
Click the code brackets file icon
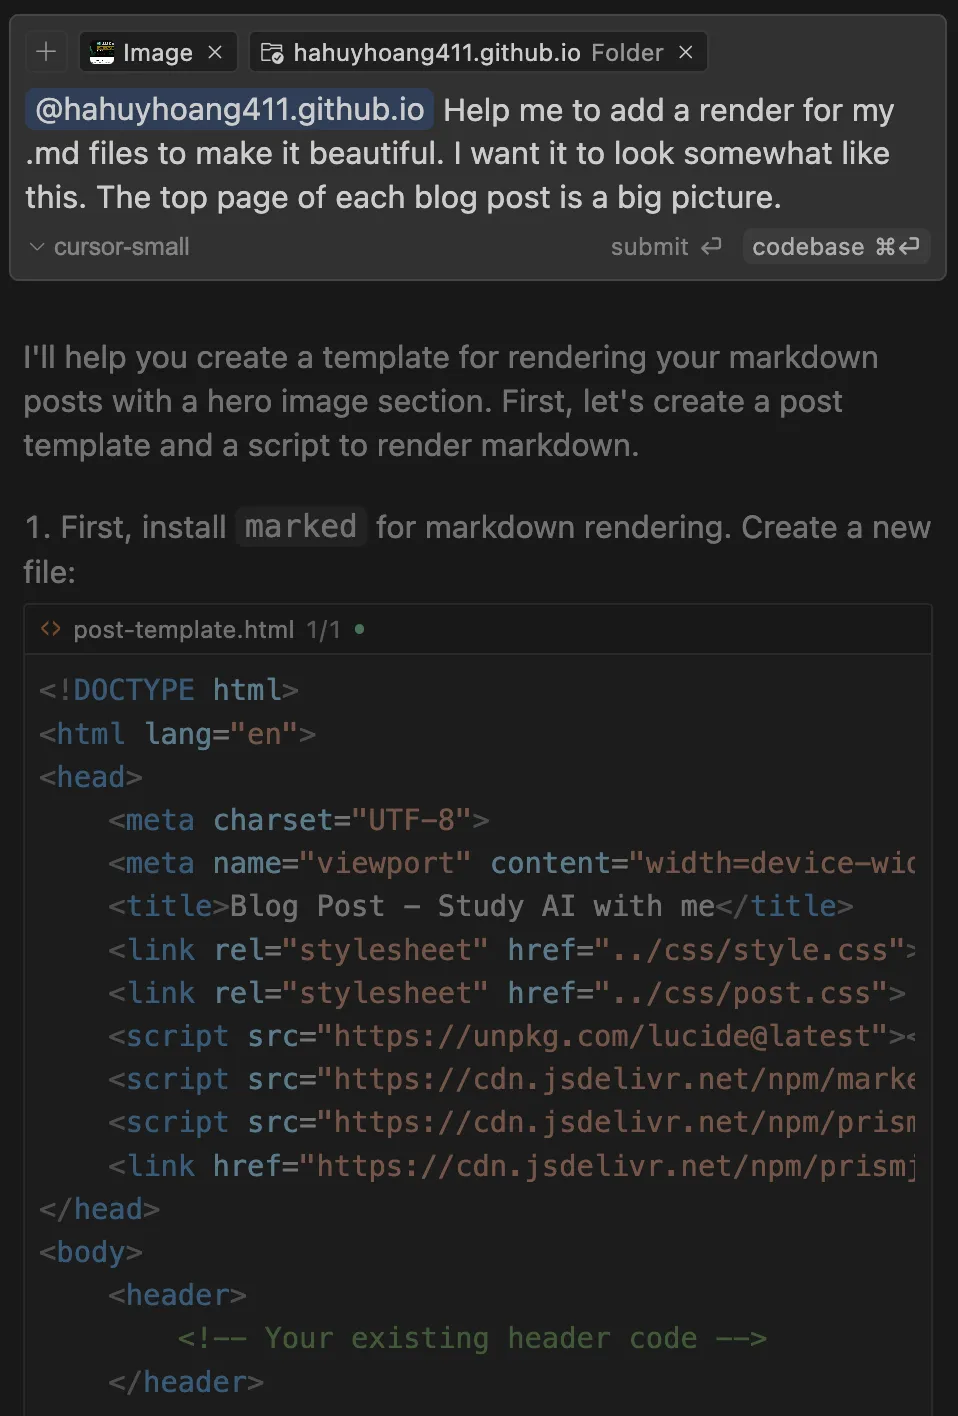click(50, 629)
